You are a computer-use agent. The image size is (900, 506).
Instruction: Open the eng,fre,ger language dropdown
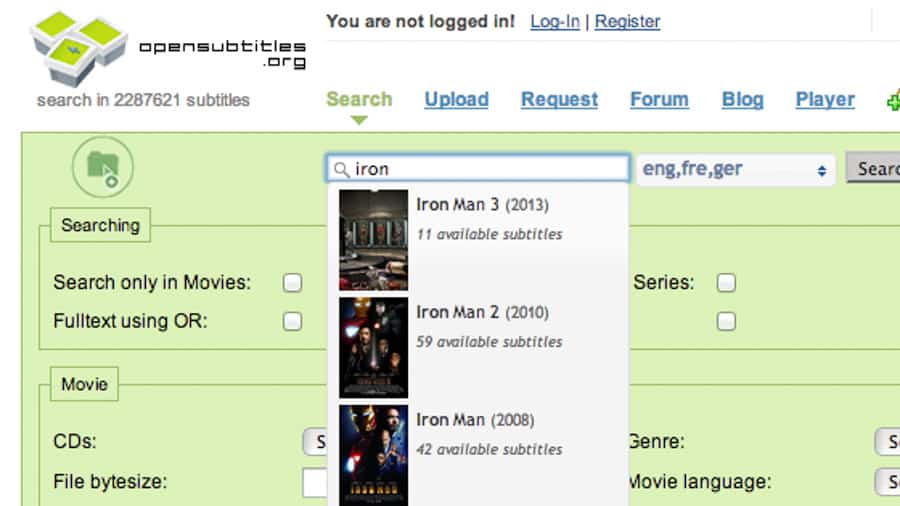pos(736,169)
